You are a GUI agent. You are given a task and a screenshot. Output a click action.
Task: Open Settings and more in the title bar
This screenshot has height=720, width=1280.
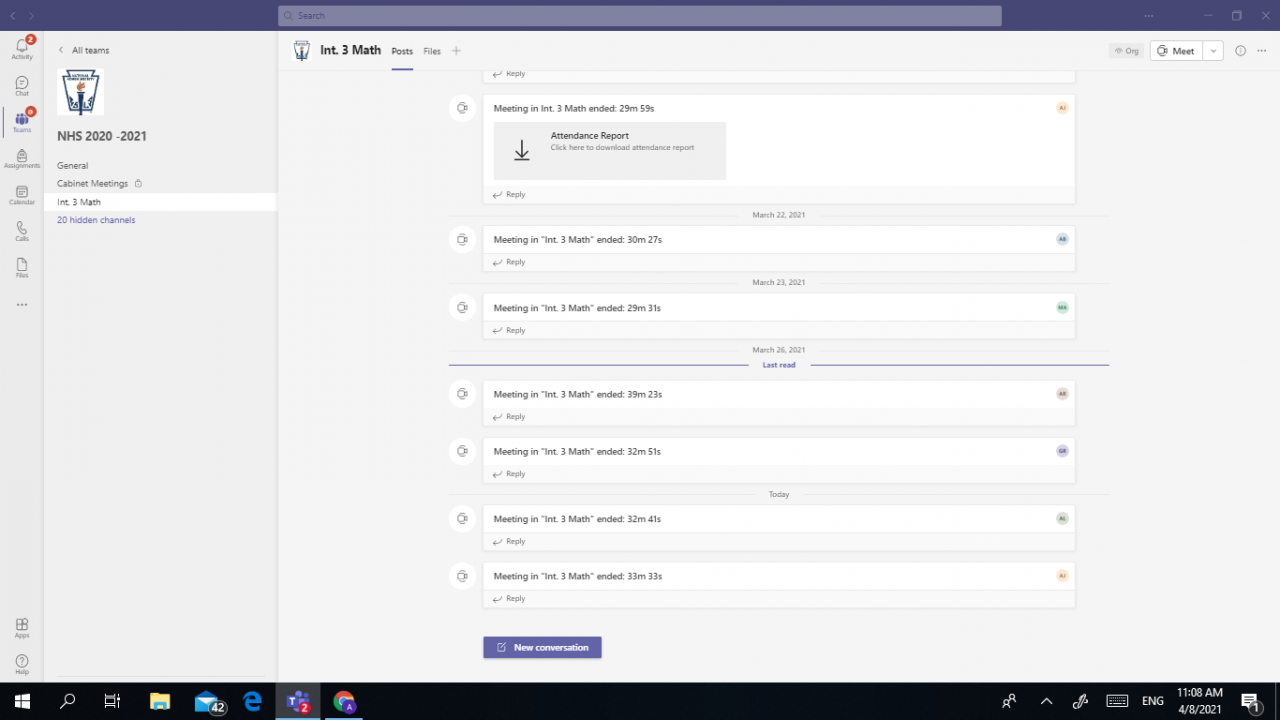[1149, 16]
